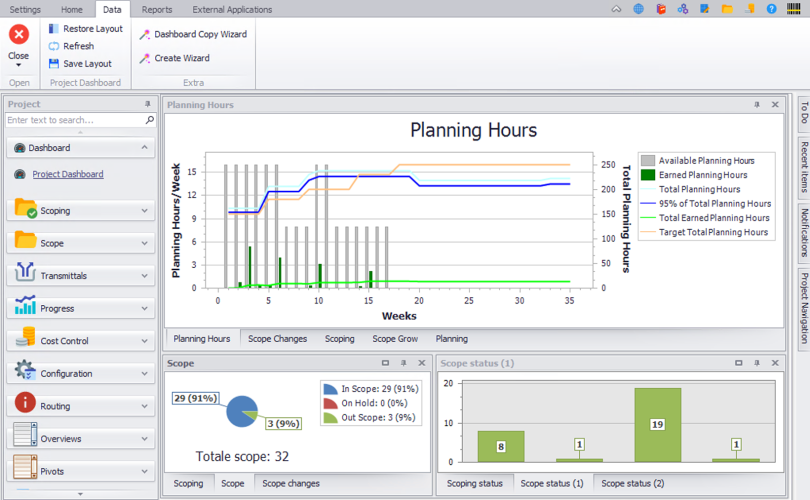
Task: Open the To Do side panel
Action: (803, 113)
